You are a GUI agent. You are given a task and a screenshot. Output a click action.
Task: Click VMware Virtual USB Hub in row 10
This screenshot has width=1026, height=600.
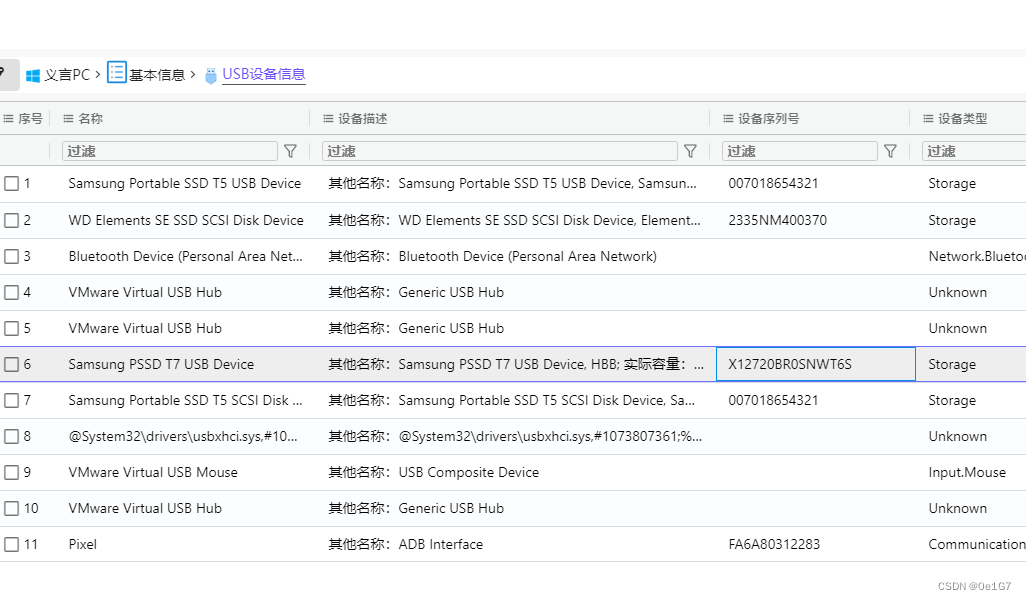pyautogui.click(x=145, y=508)
